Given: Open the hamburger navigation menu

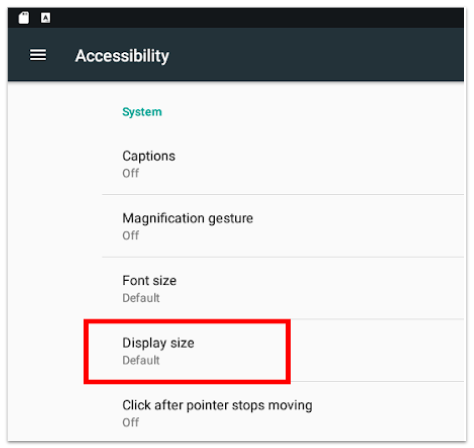Looking at the screenshot, I should 38,55.
